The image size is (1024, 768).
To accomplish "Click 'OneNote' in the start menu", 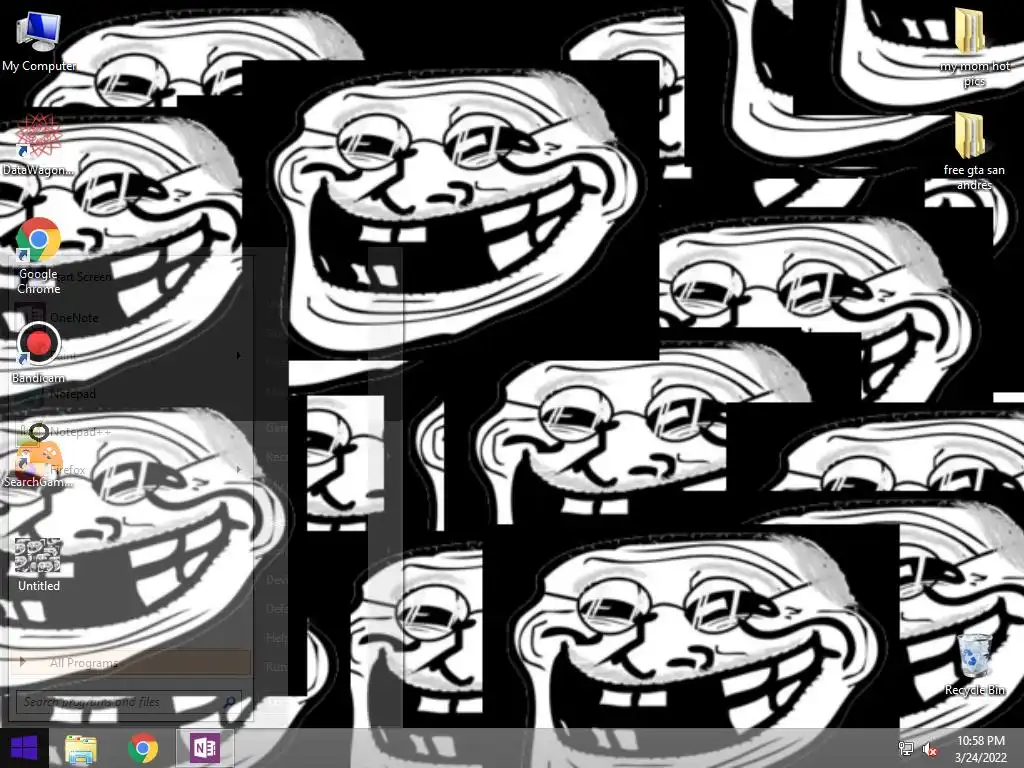I will click(x=131, y=317).
